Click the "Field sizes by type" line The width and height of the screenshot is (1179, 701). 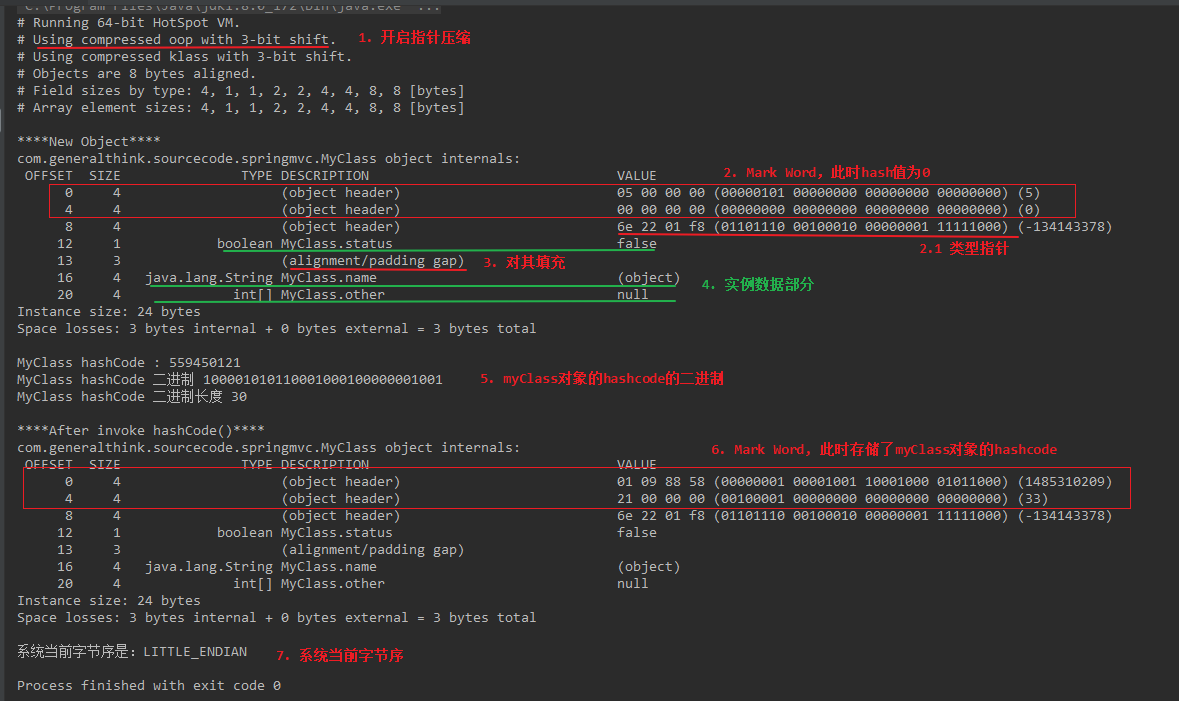tap(240, 91)
